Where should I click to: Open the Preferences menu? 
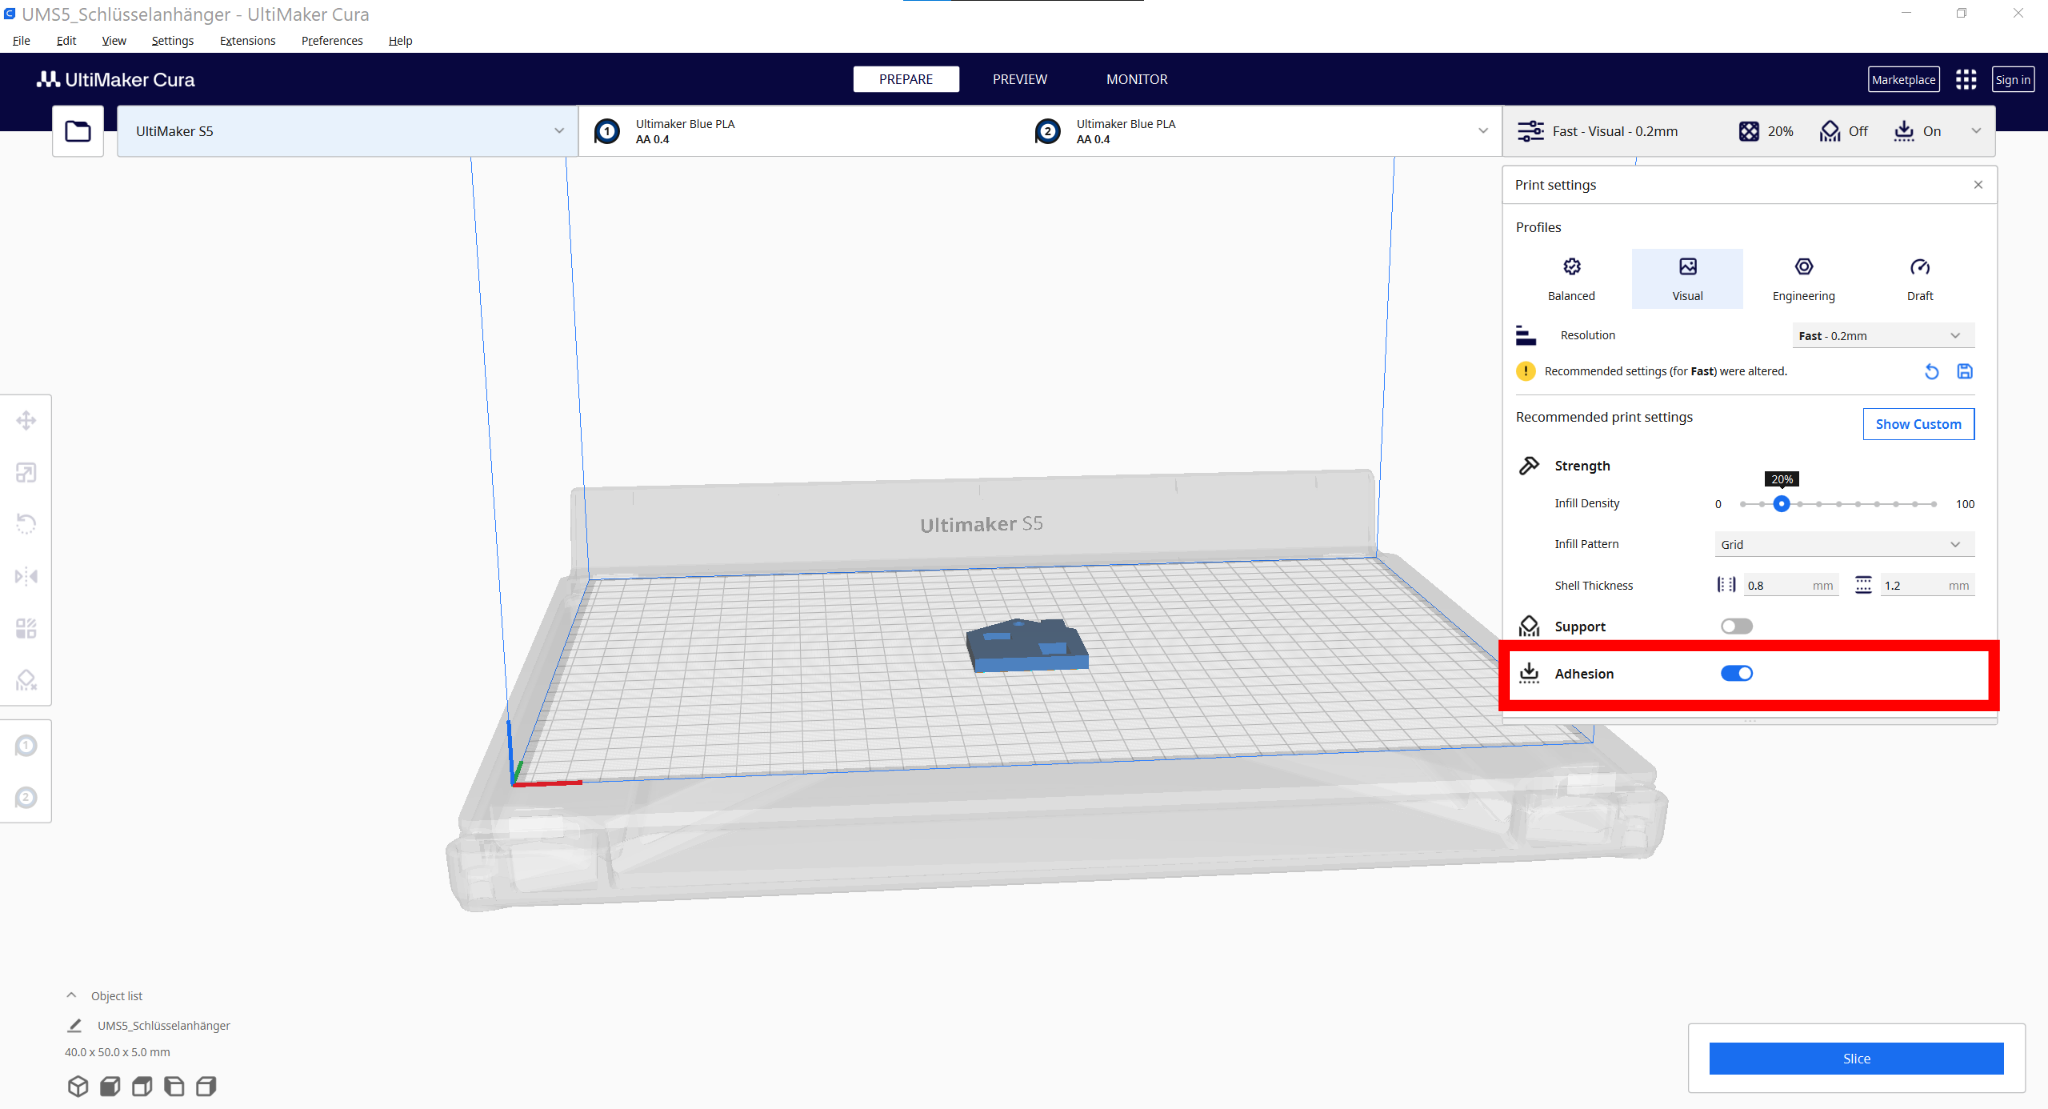332,41
